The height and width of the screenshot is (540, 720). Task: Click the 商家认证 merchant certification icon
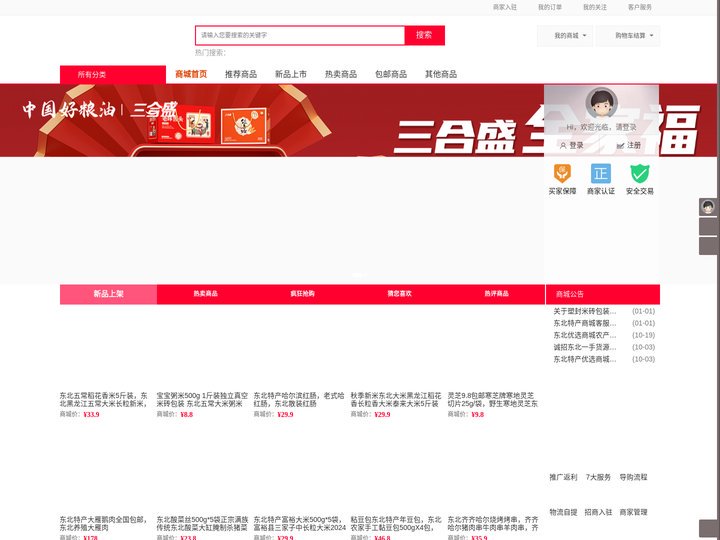click(601, 173)
